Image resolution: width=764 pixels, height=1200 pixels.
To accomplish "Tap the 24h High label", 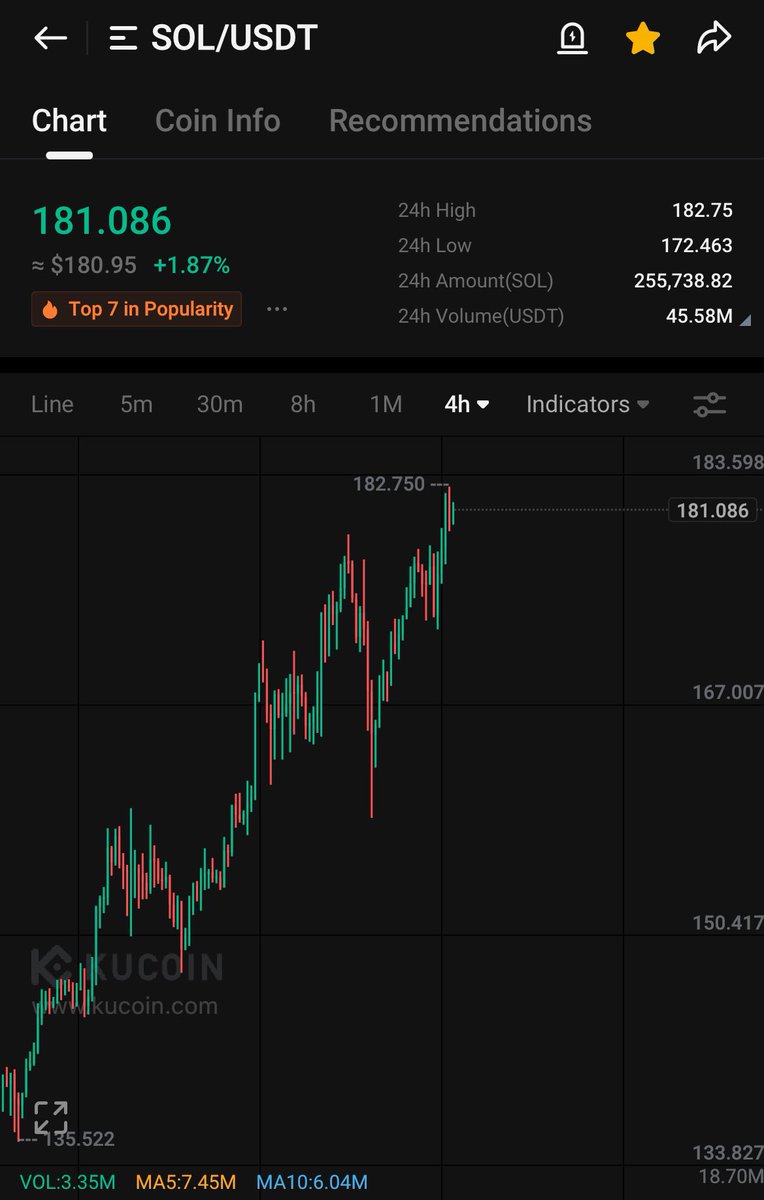I will 437,210.
